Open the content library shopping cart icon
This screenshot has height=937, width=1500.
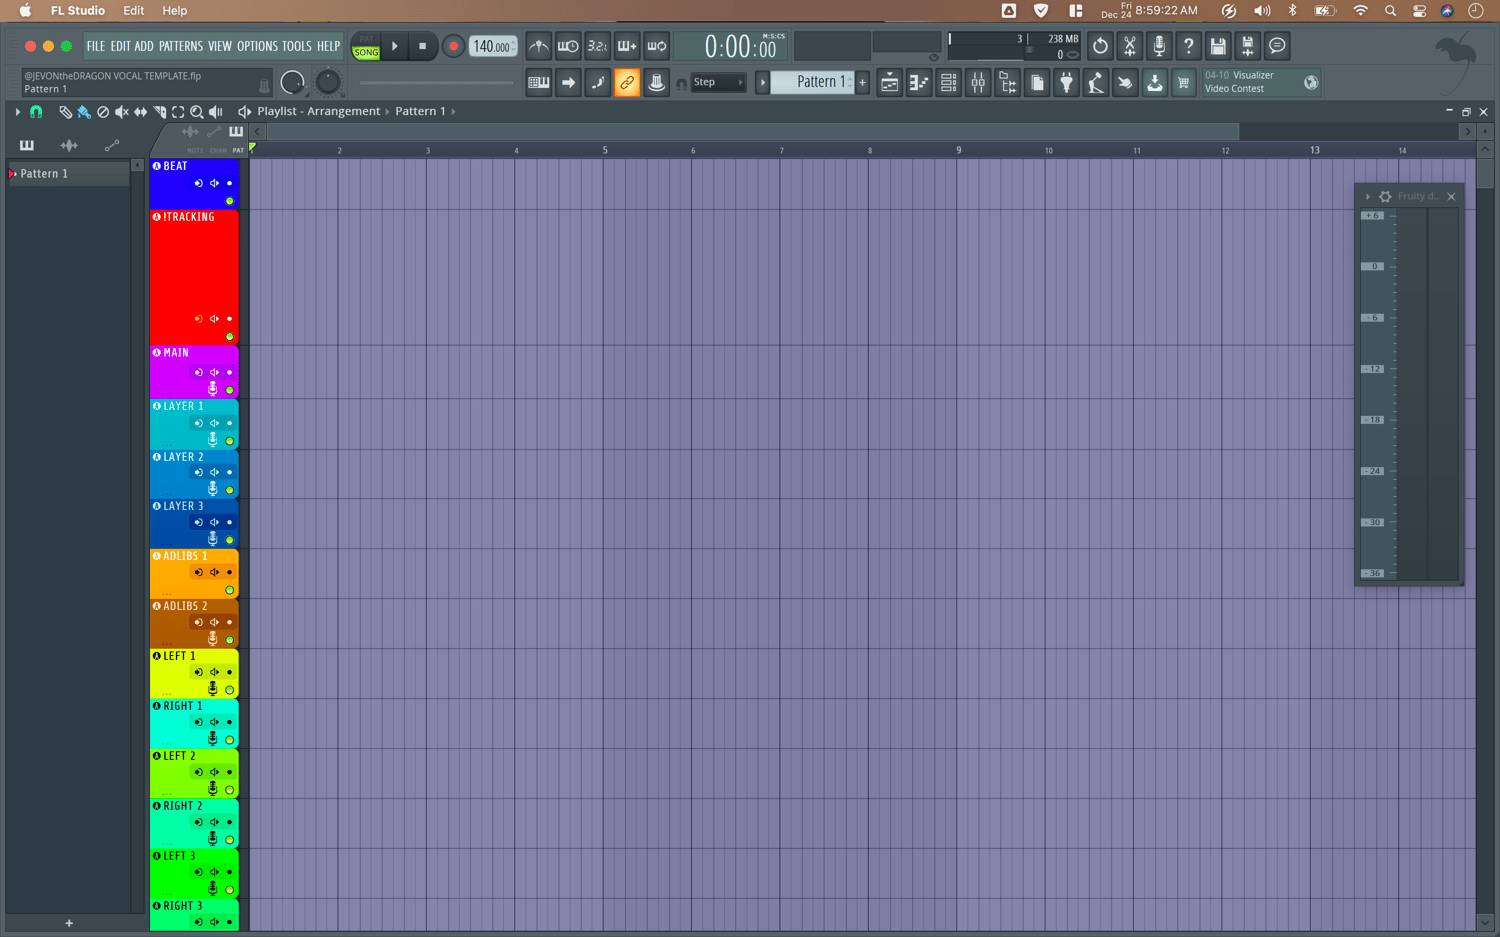1184,82
